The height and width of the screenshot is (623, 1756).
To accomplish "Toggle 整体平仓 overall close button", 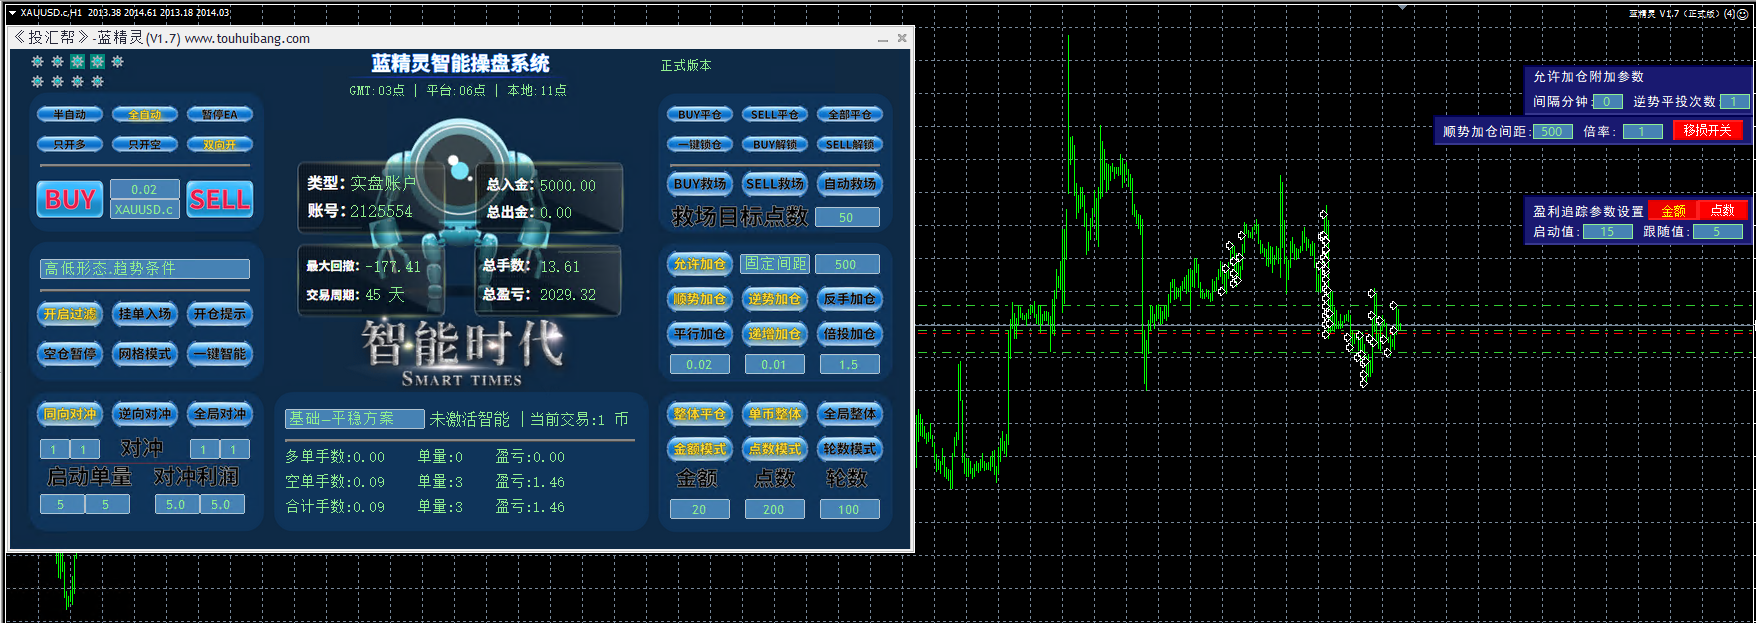I will [700, 414].
